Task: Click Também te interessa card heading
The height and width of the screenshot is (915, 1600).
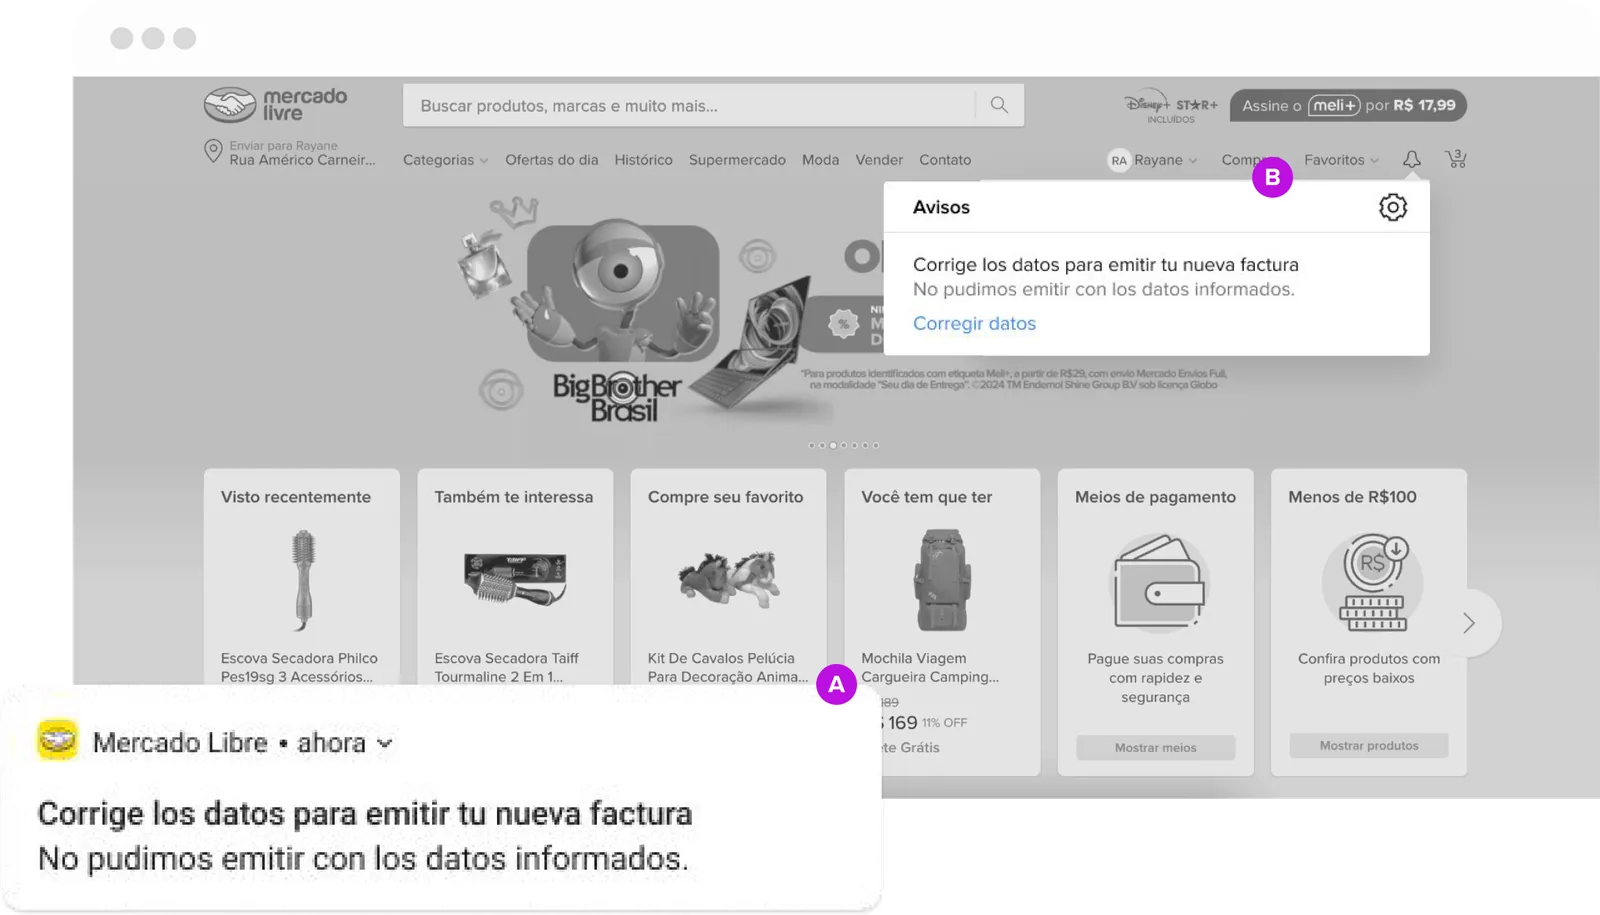Action: tap(514, 497)
